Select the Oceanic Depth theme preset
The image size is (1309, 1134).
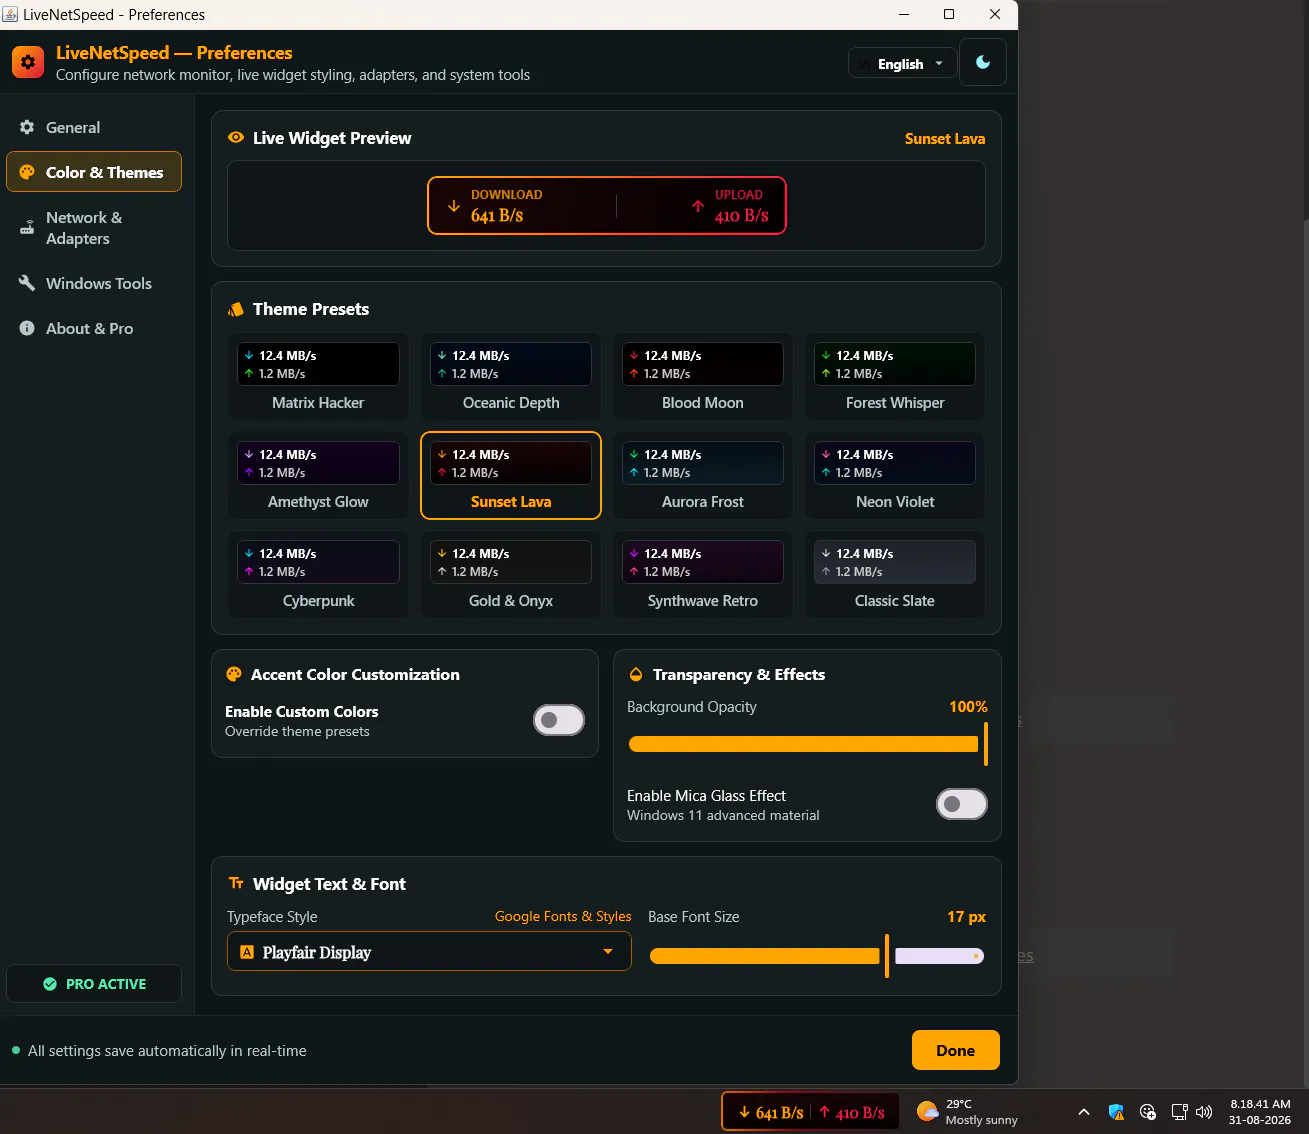pos(511,376)
